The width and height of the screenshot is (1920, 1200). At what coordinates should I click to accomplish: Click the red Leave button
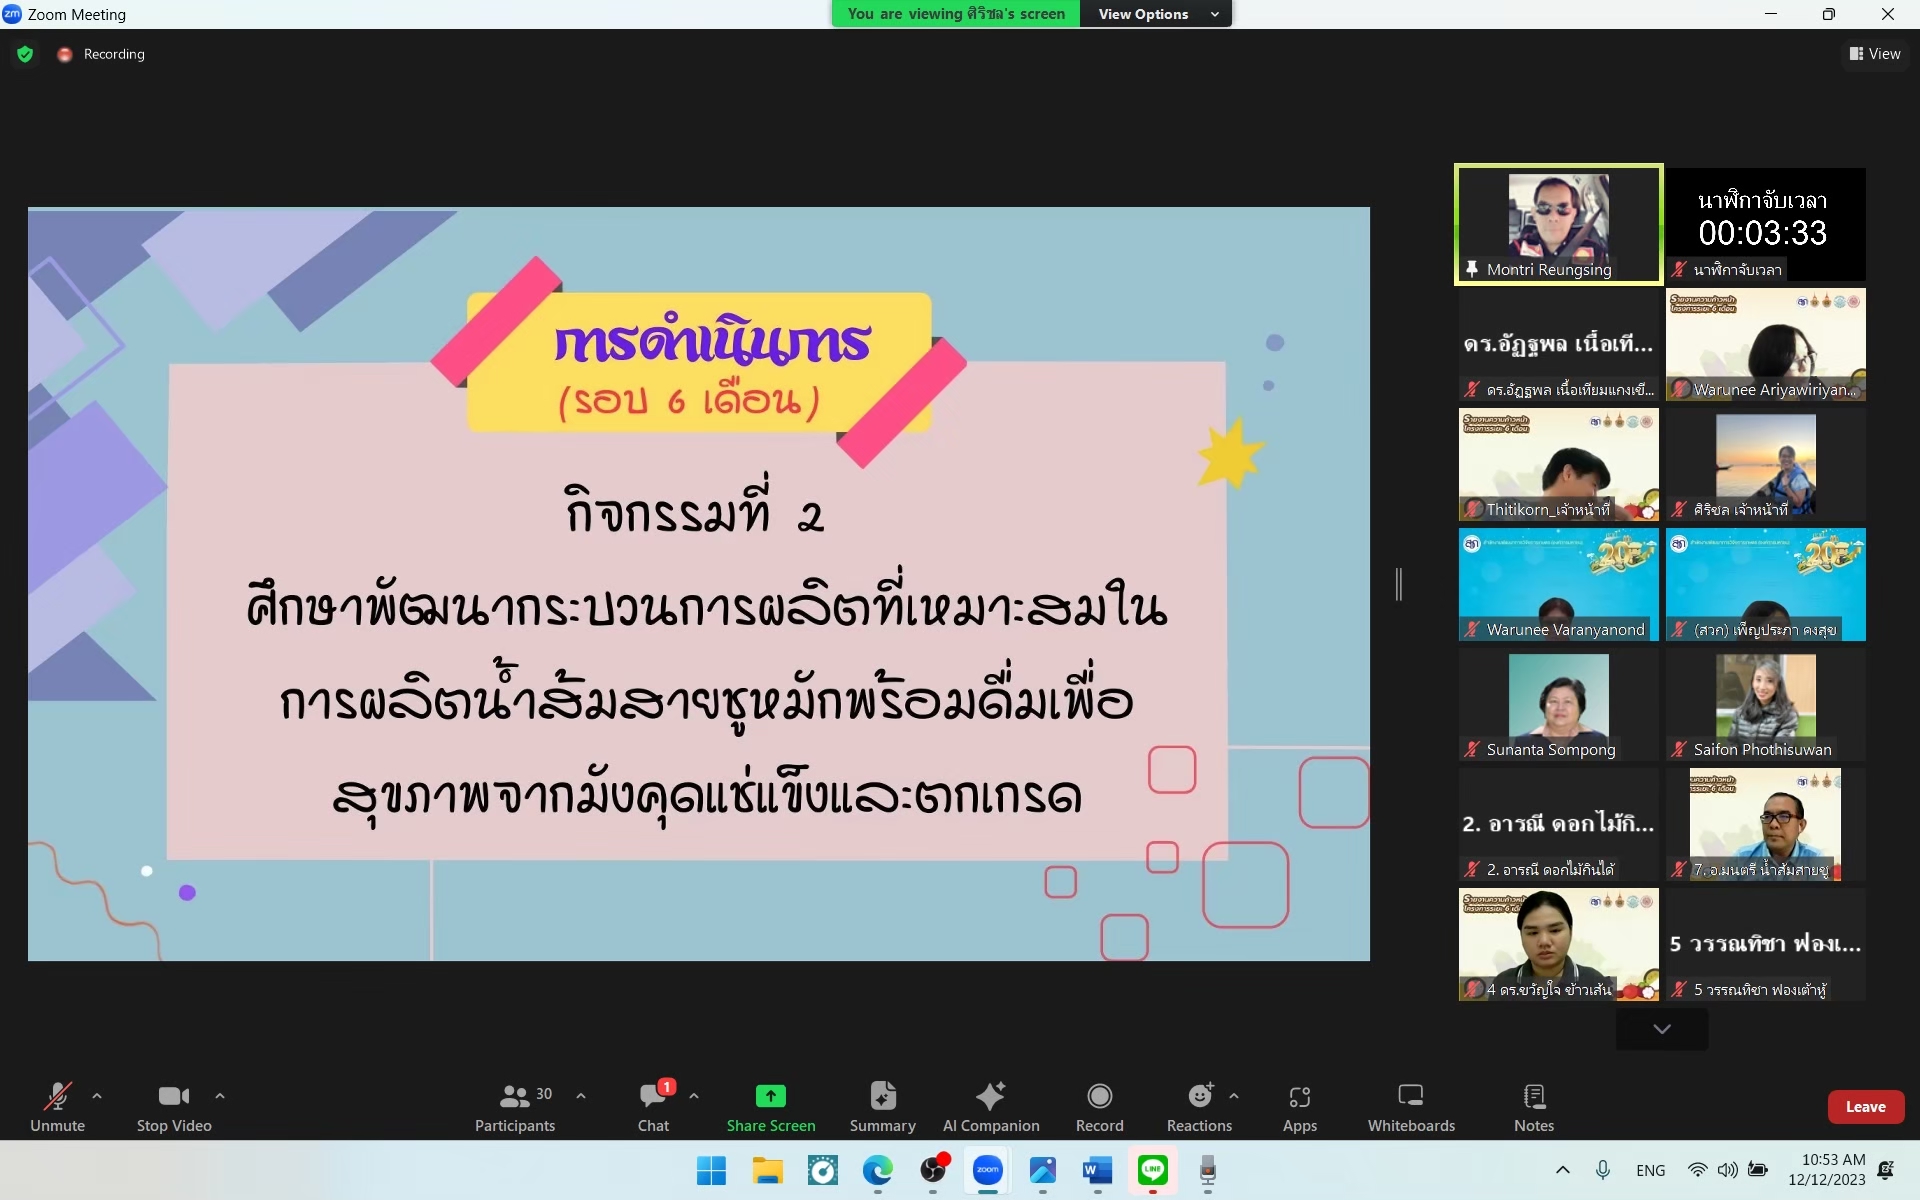[1865, 1107]
